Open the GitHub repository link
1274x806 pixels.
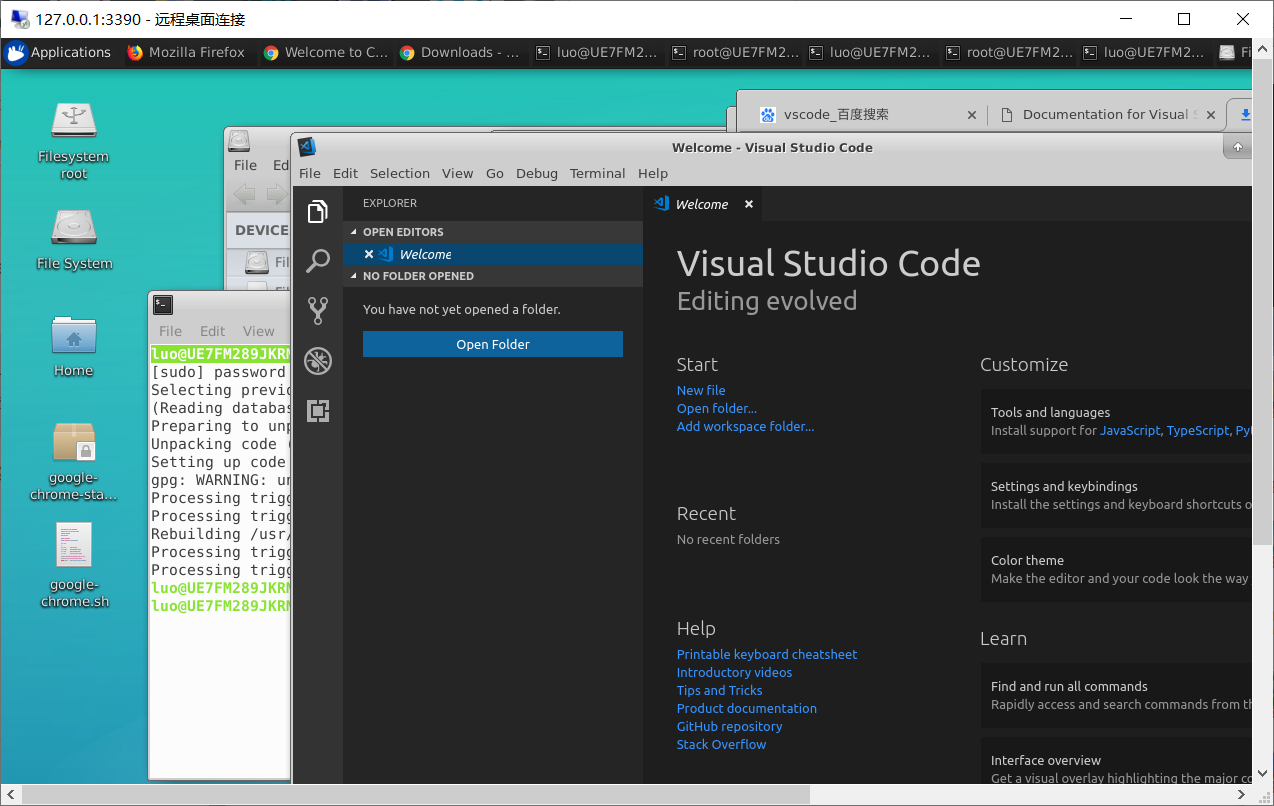point(730,726)
